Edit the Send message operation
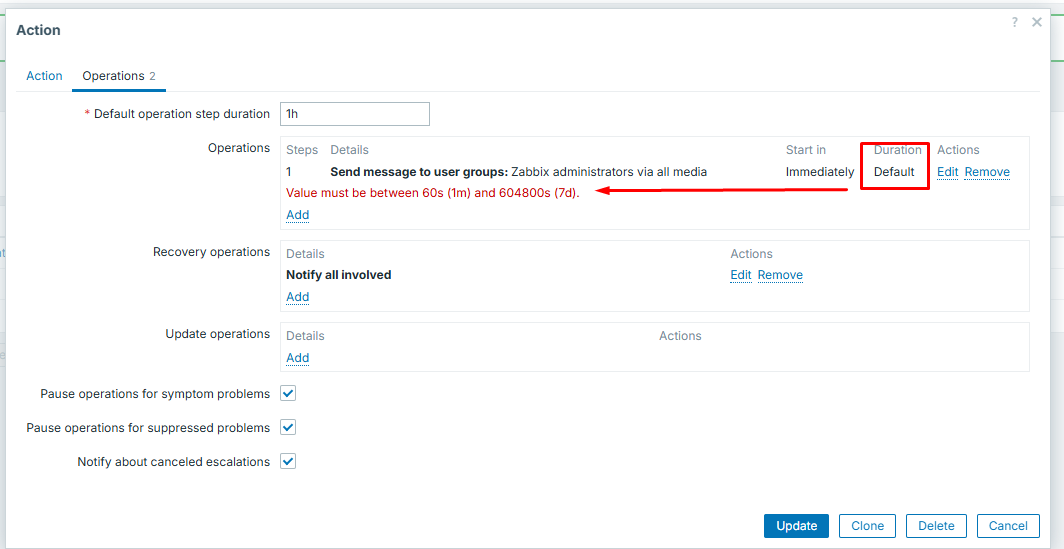 [947, 172]
